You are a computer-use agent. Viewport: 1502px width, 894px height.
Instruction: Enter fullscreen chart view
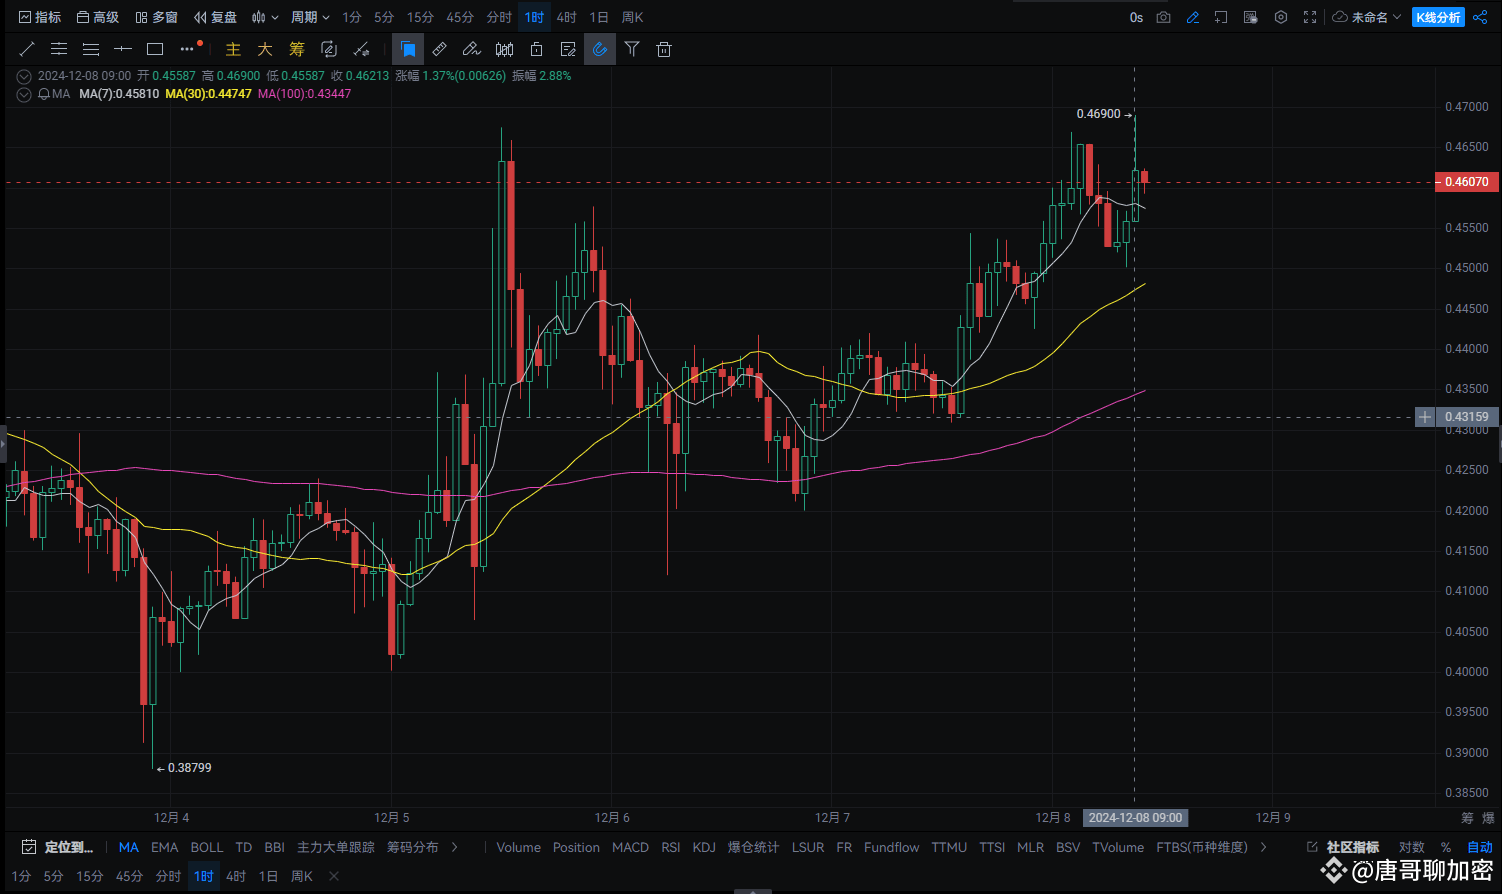pos(1310,17)
